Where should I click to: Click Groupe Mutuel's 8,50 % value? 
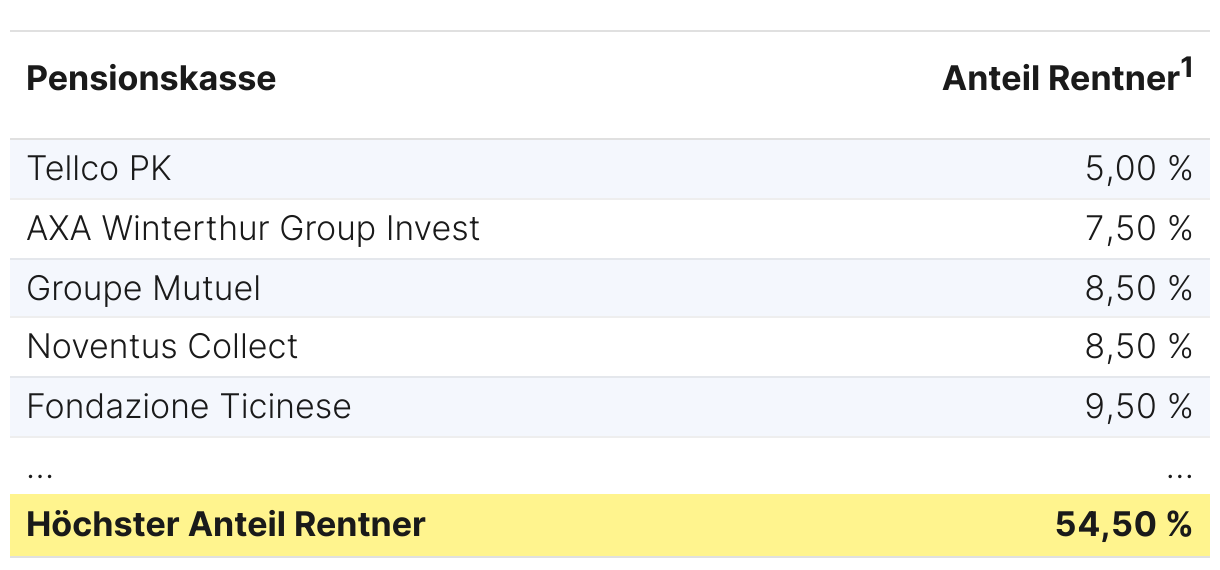(x=1138, y=289)
